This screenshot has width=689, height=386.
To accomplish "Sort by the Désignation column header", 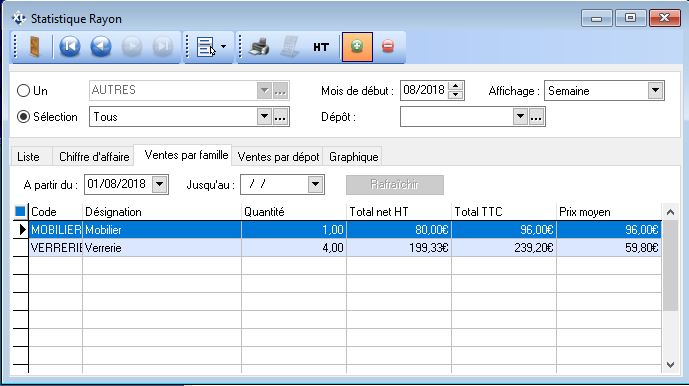I will click(162, 212).
